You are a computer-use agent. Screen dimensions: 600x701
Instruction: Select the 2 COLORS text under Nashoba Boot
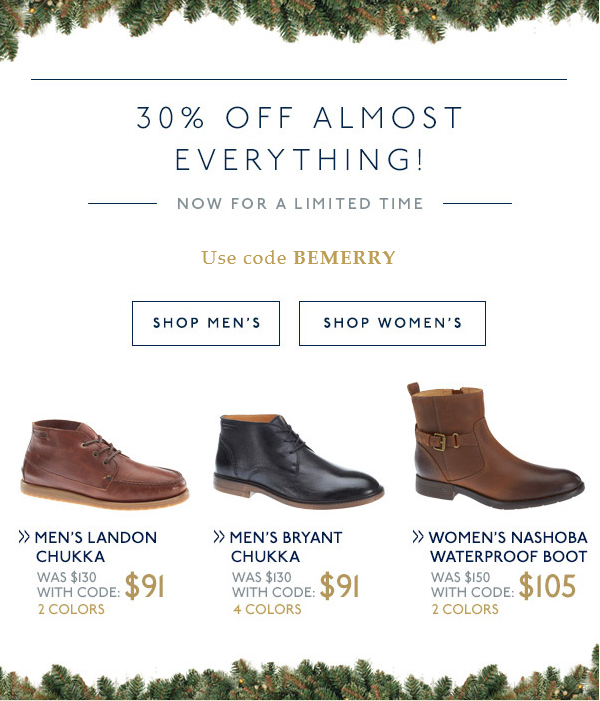tap(464, 609)
